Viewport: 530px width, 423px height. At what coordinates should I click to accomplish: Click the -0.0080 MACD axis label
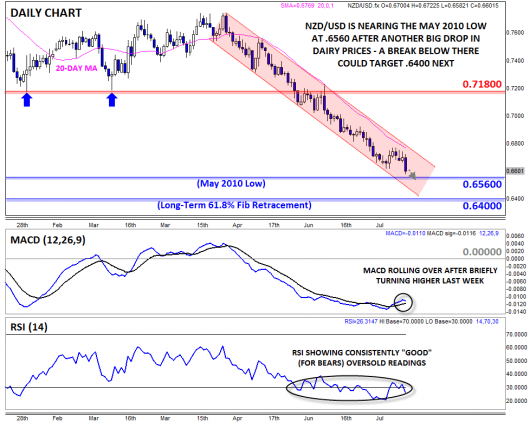pos(516,289)
